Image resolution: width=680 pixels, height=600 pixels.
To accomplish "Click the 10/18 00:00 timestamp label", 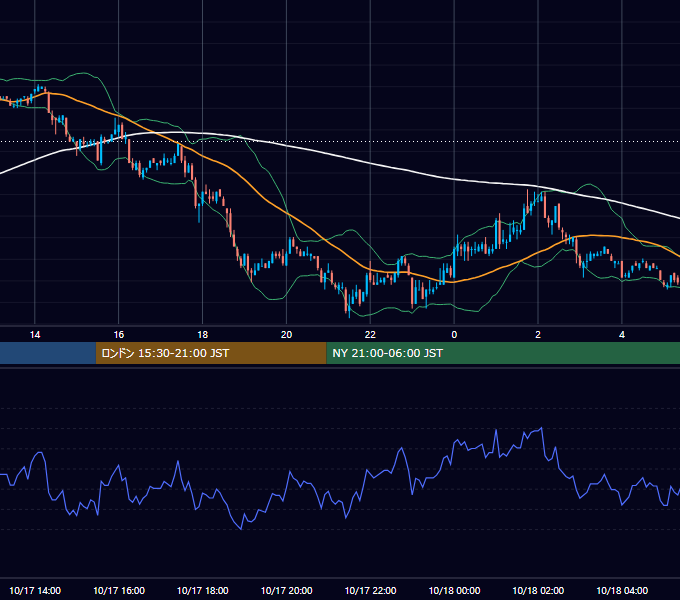I will [454, 590].
